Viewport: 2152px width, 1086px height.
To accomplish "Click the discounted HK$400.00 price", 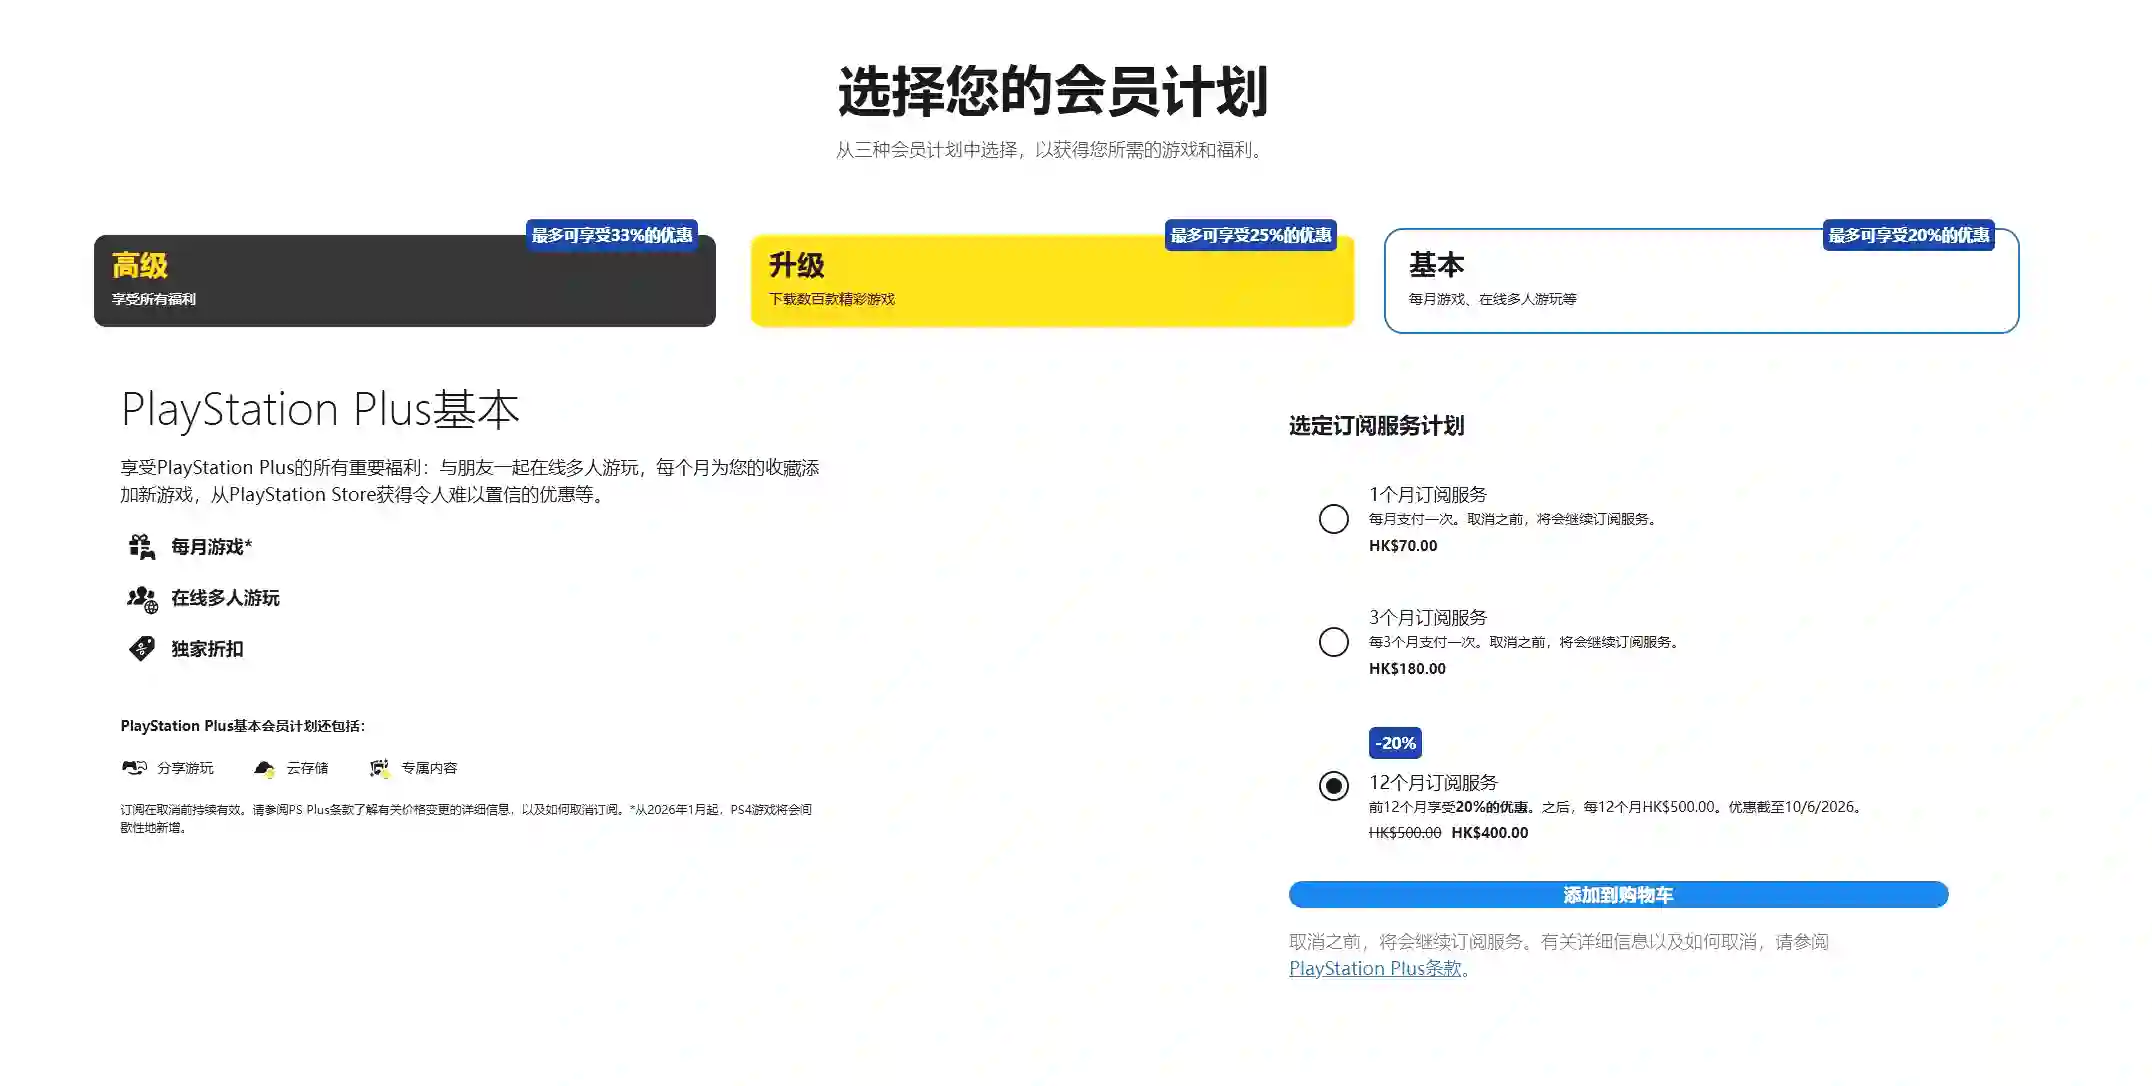I will [1490, 833].
